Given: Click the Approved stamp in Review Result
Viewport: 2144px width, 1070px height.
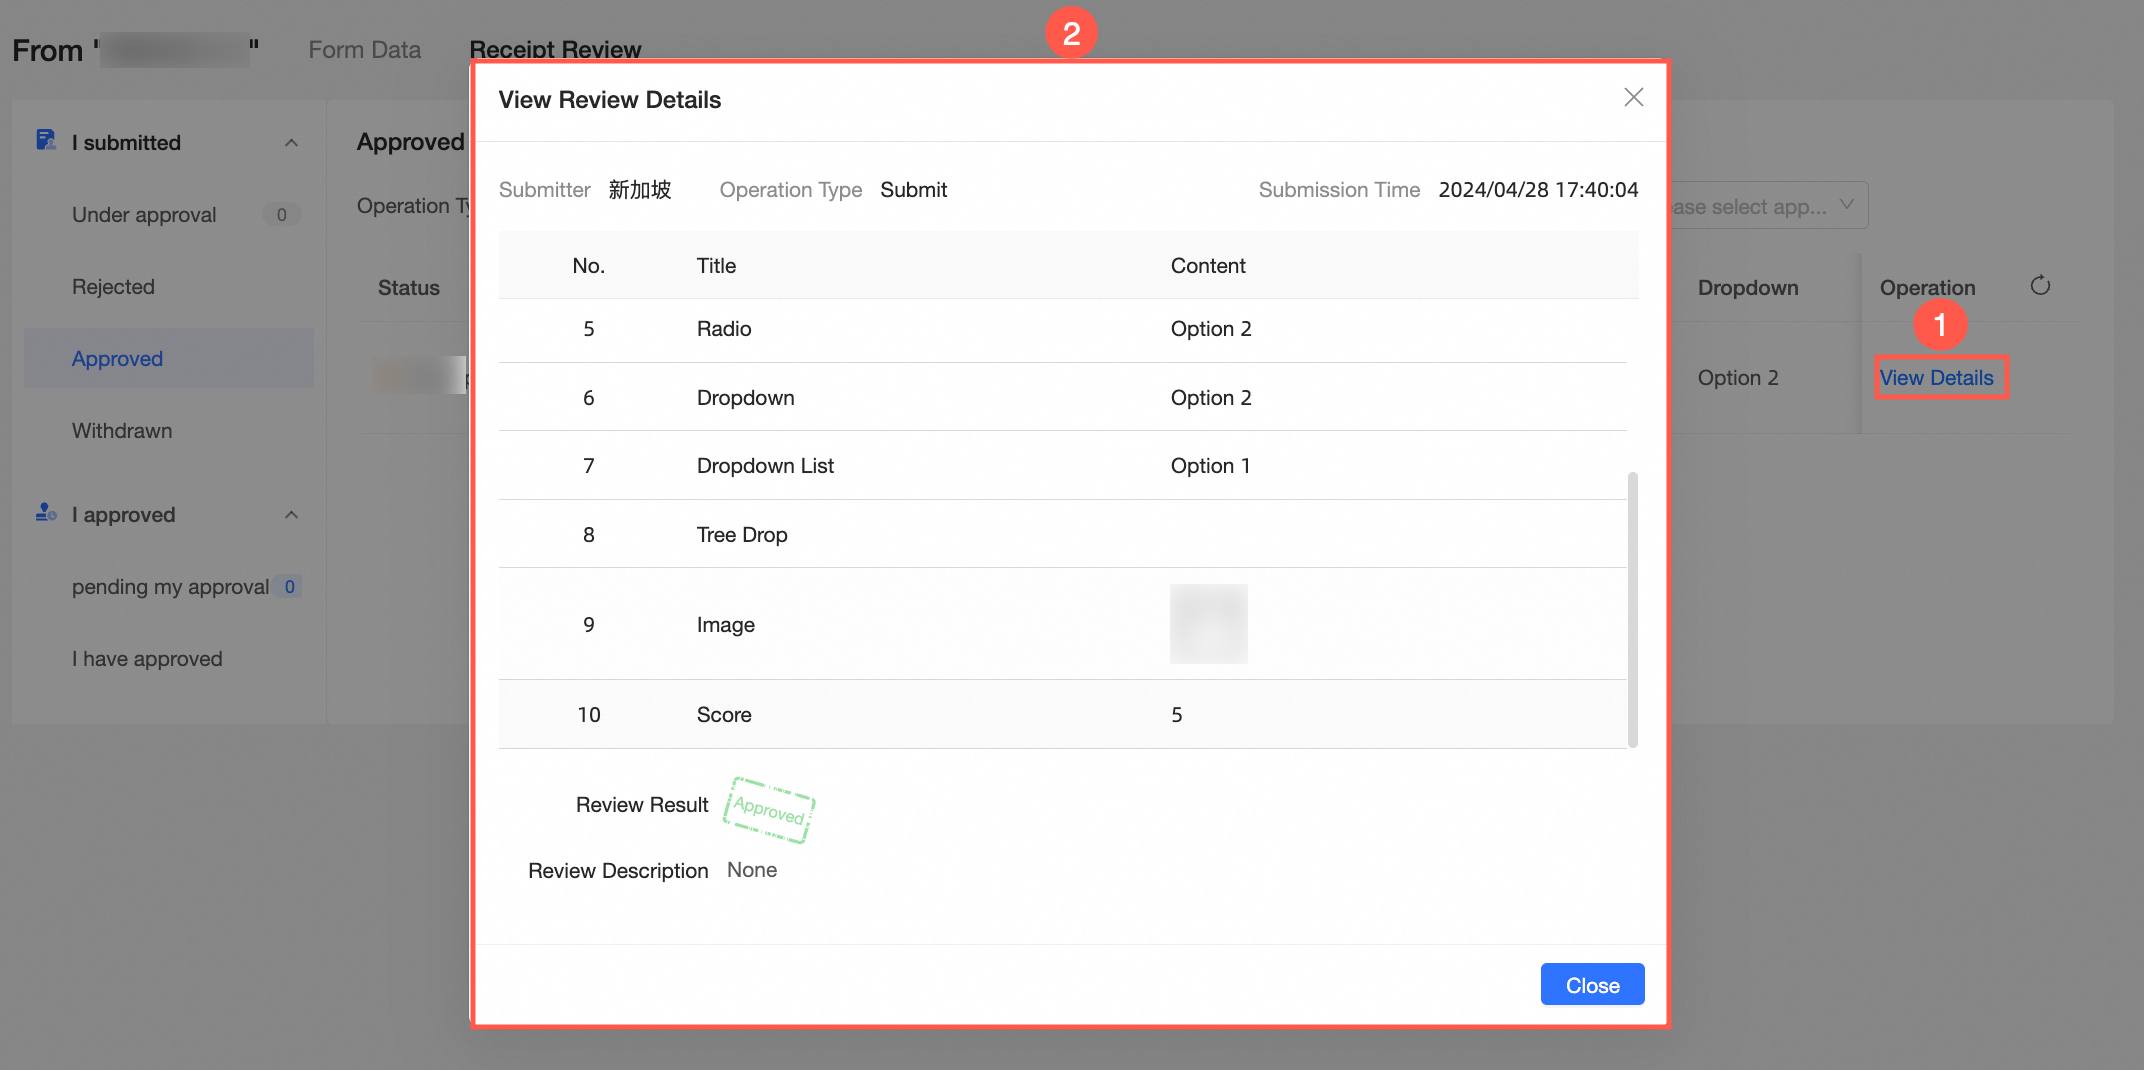Looking at the screenshot, I should point(769,809).
